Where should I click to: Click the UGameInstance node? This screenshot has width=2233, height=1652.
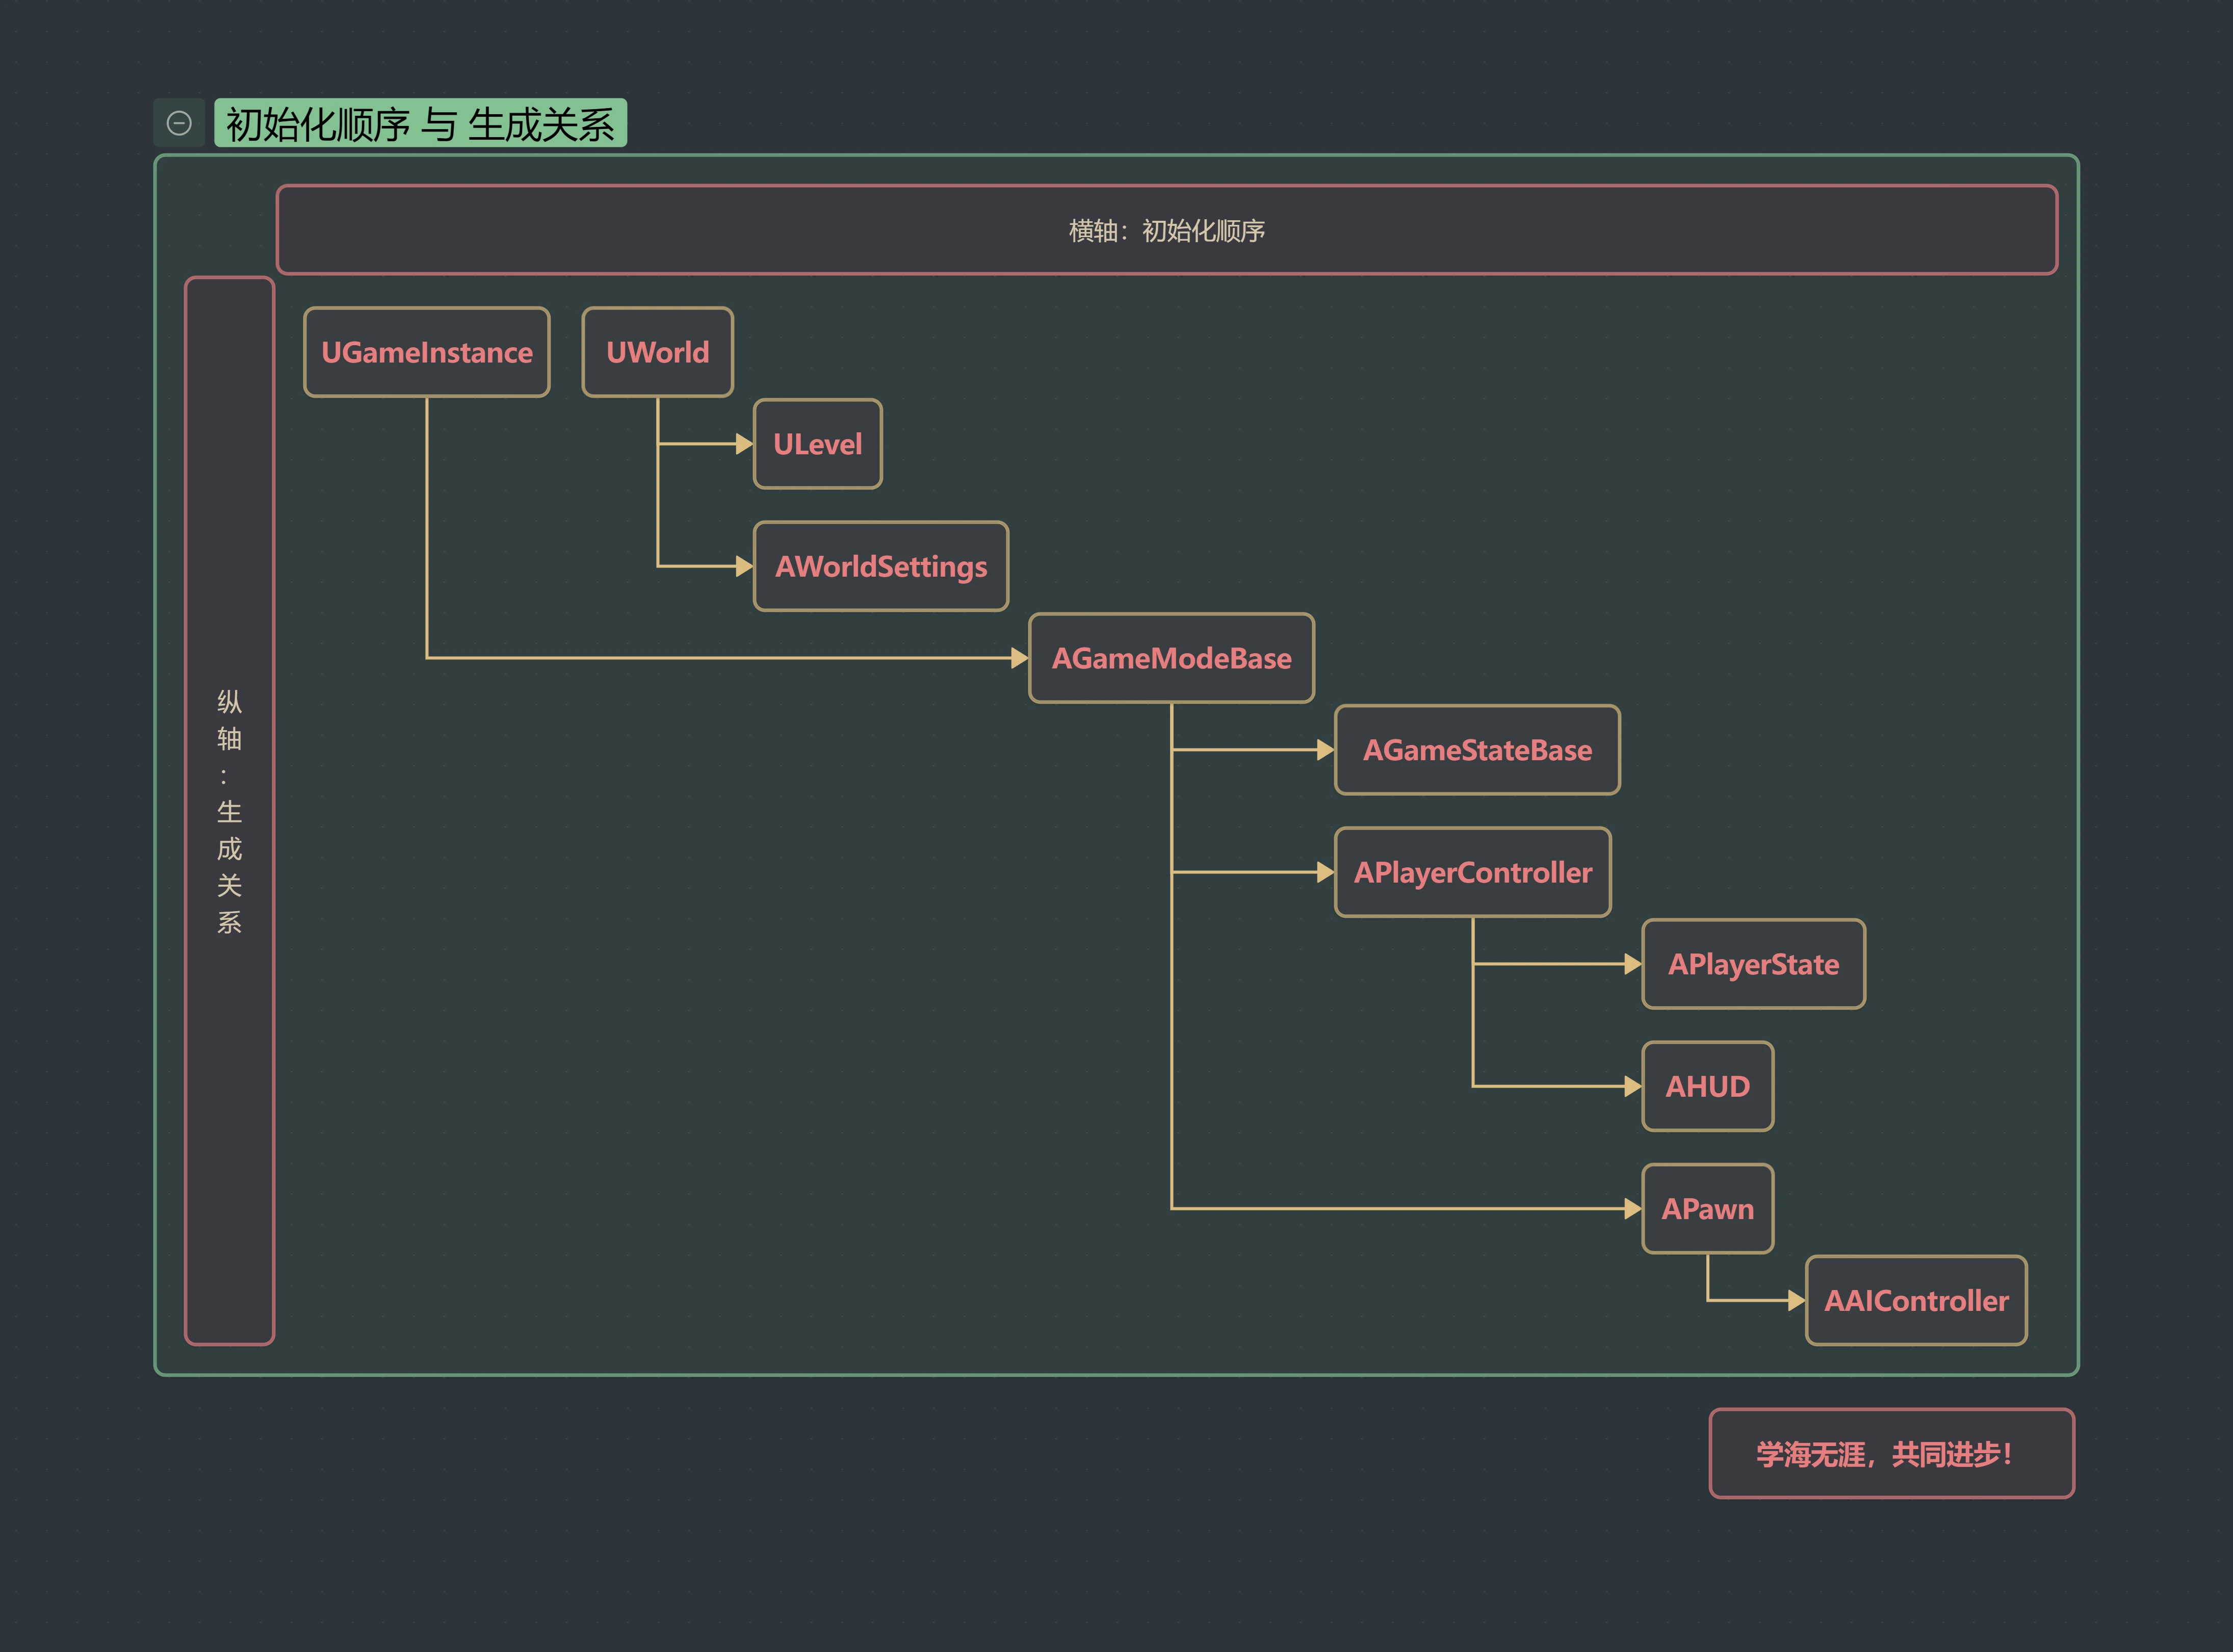click(427, 352)
